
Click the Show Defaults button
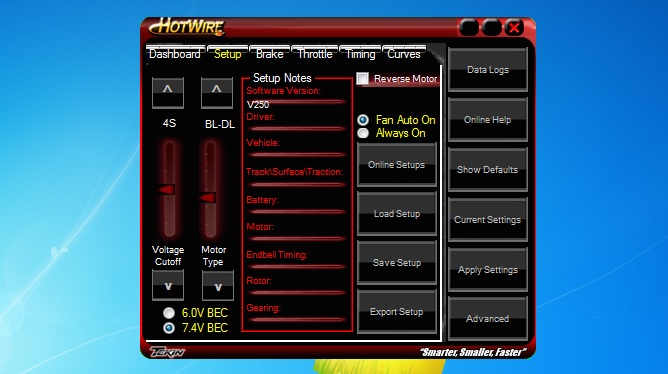click(488, 170)
